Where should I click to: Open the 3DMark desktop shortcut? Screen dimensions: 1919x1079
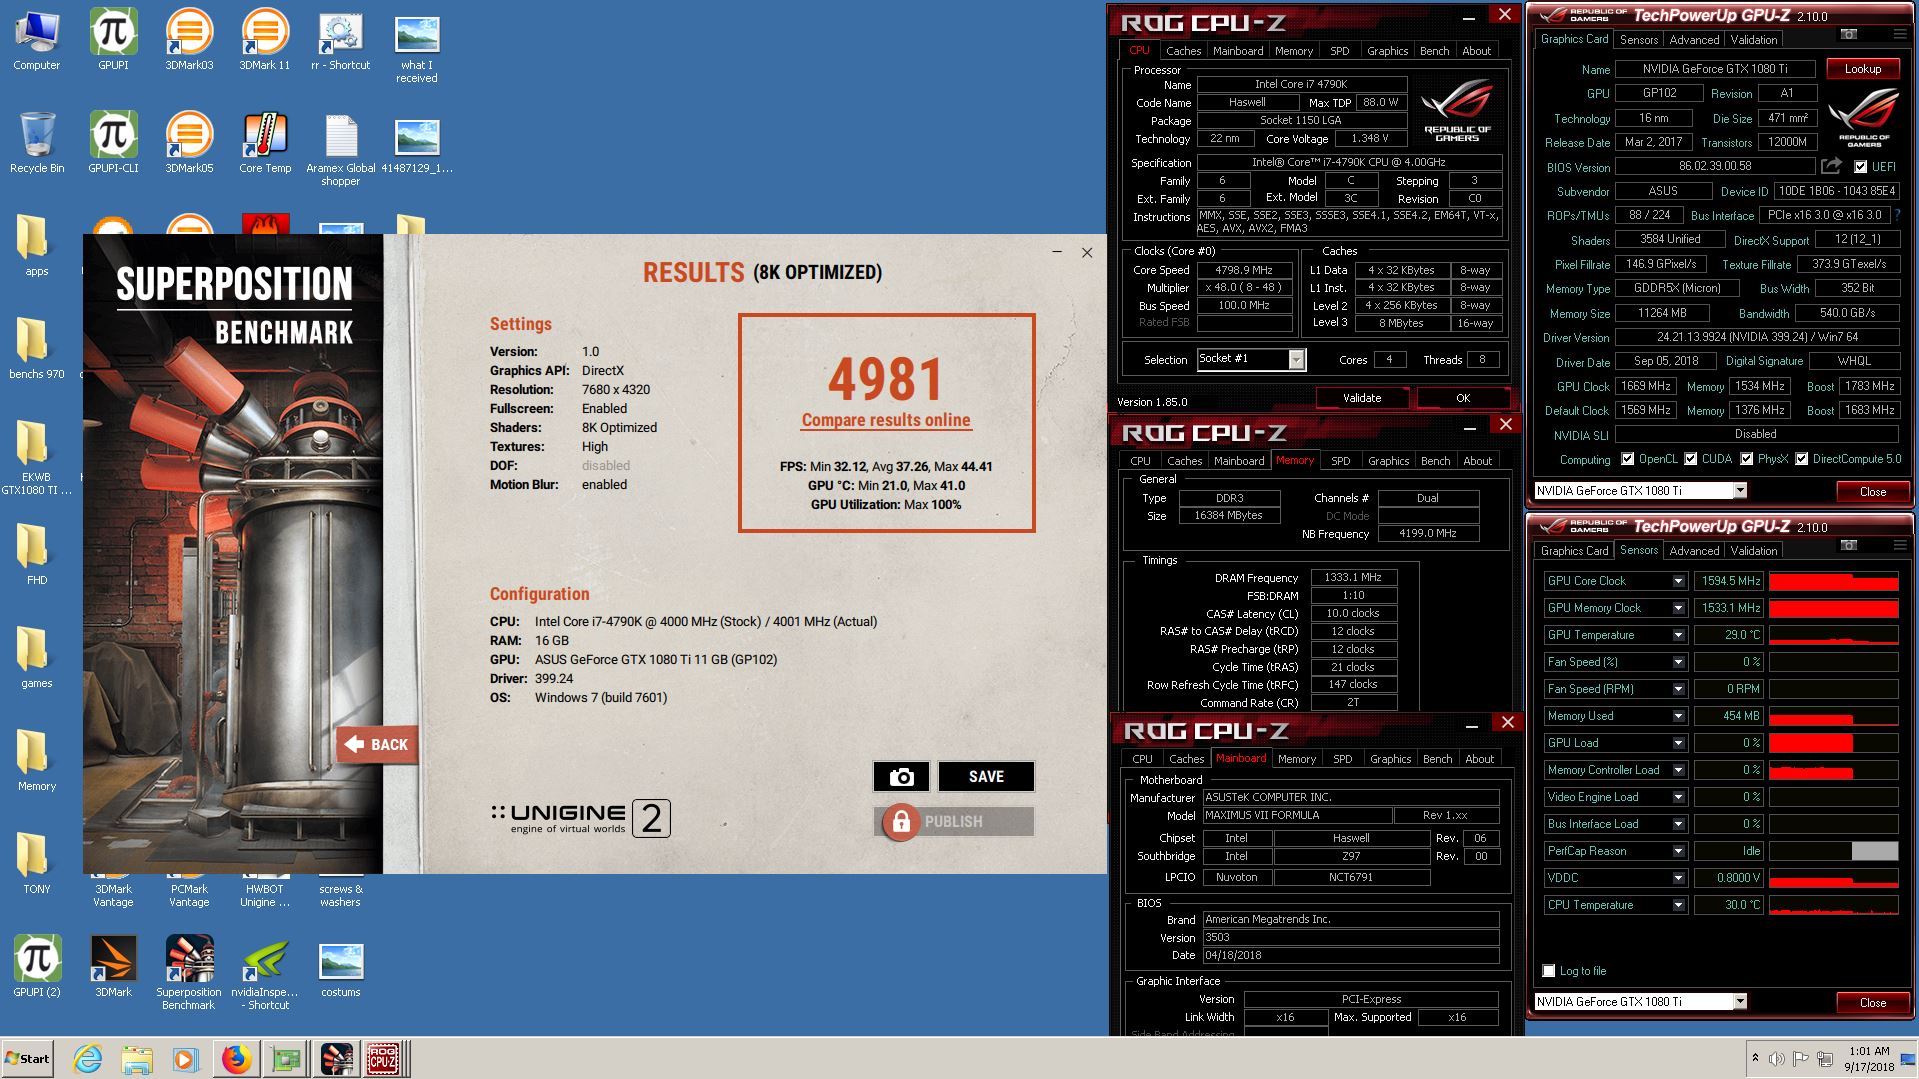[113, 968]
